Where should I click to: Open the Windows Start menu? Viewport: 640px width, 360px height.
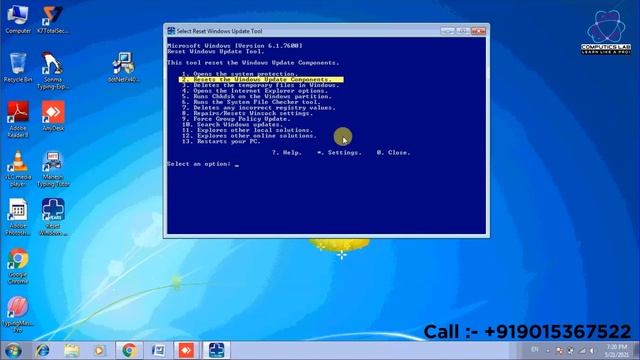point(13,351)
